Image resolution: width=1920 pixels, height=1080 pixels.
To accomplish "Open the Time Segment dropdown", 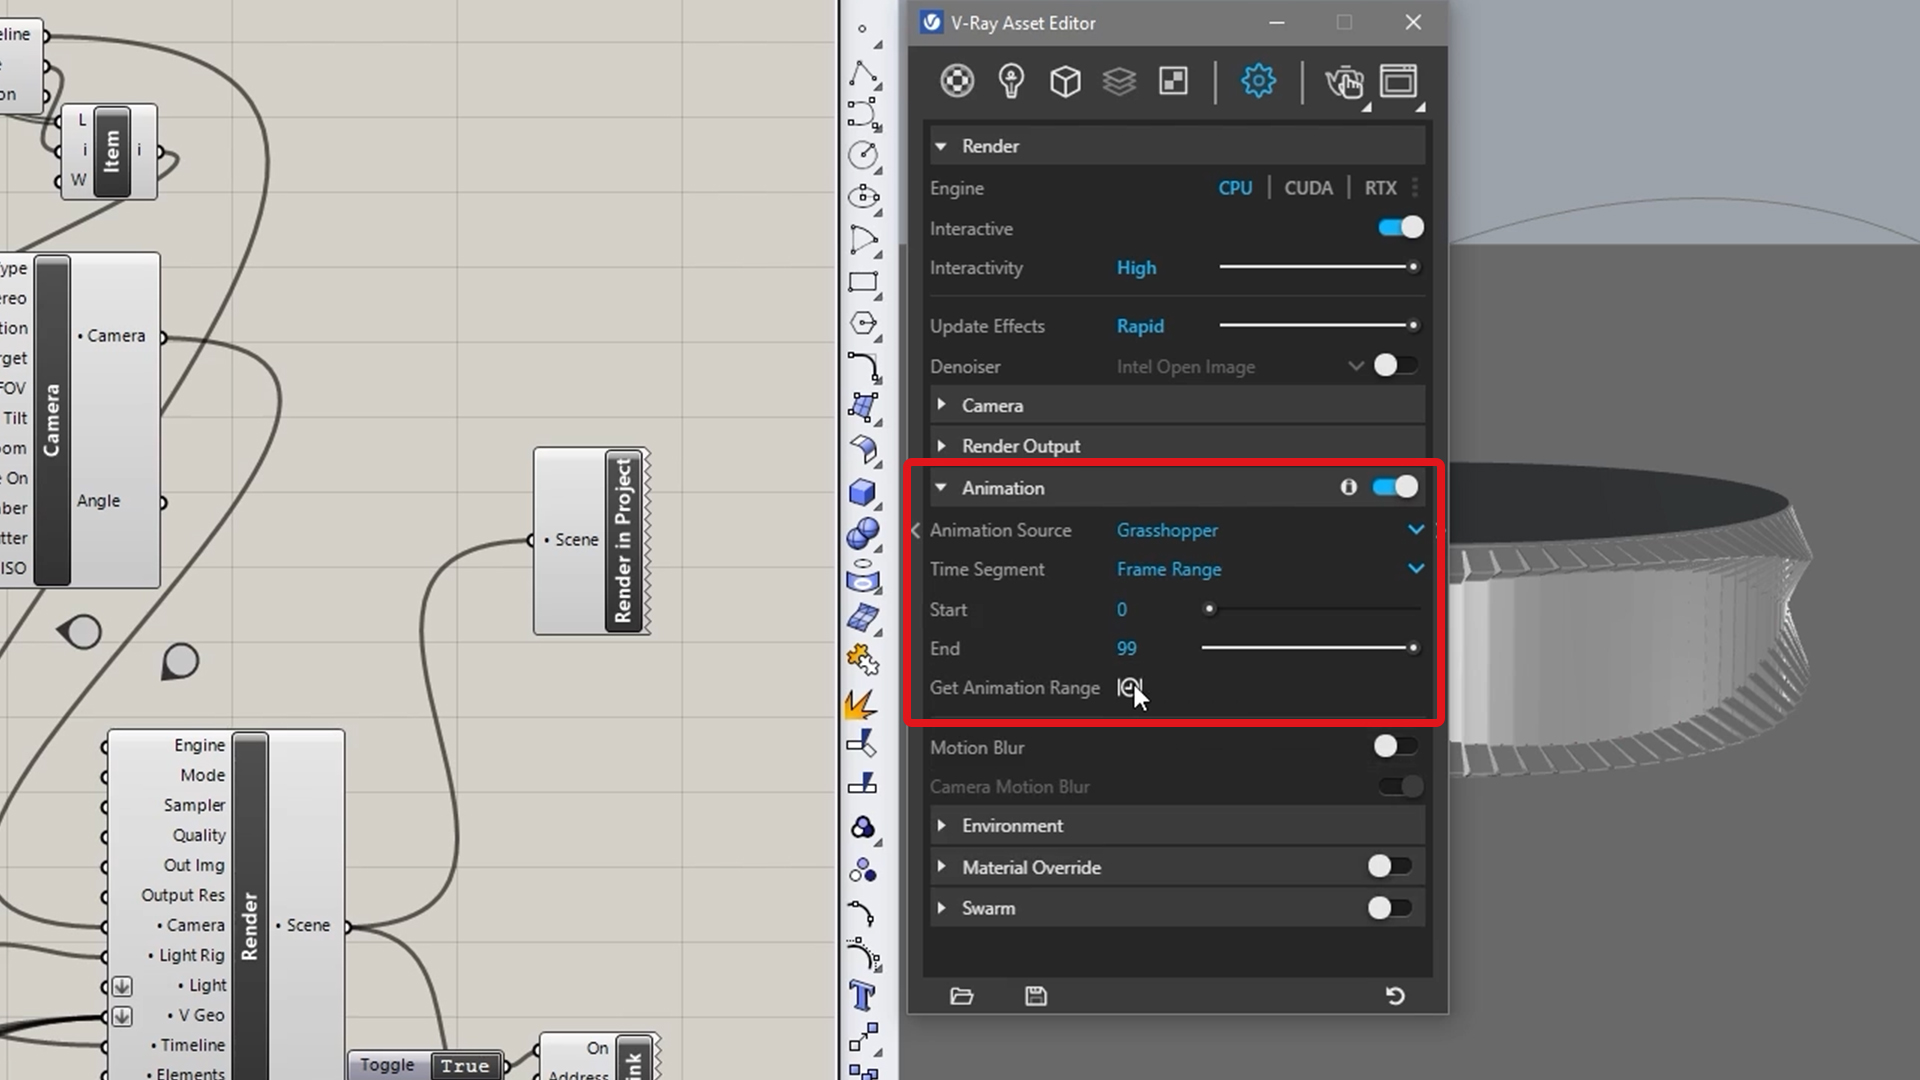I will (x=1270, y=569).
